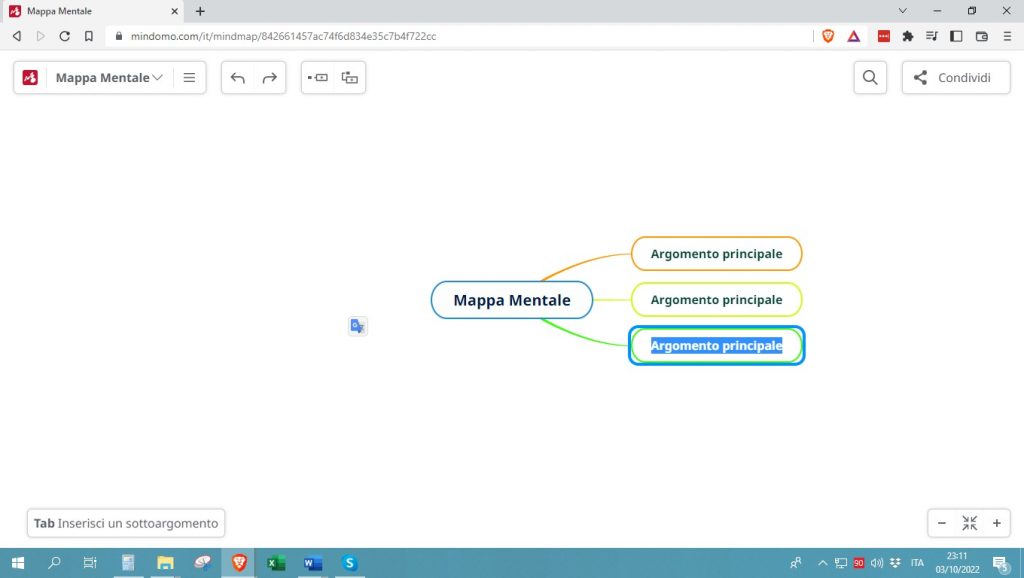The width and height of the screenshot is (1024, 578).
Task: Select the central Mappa Mentale node
Action: 511,300
